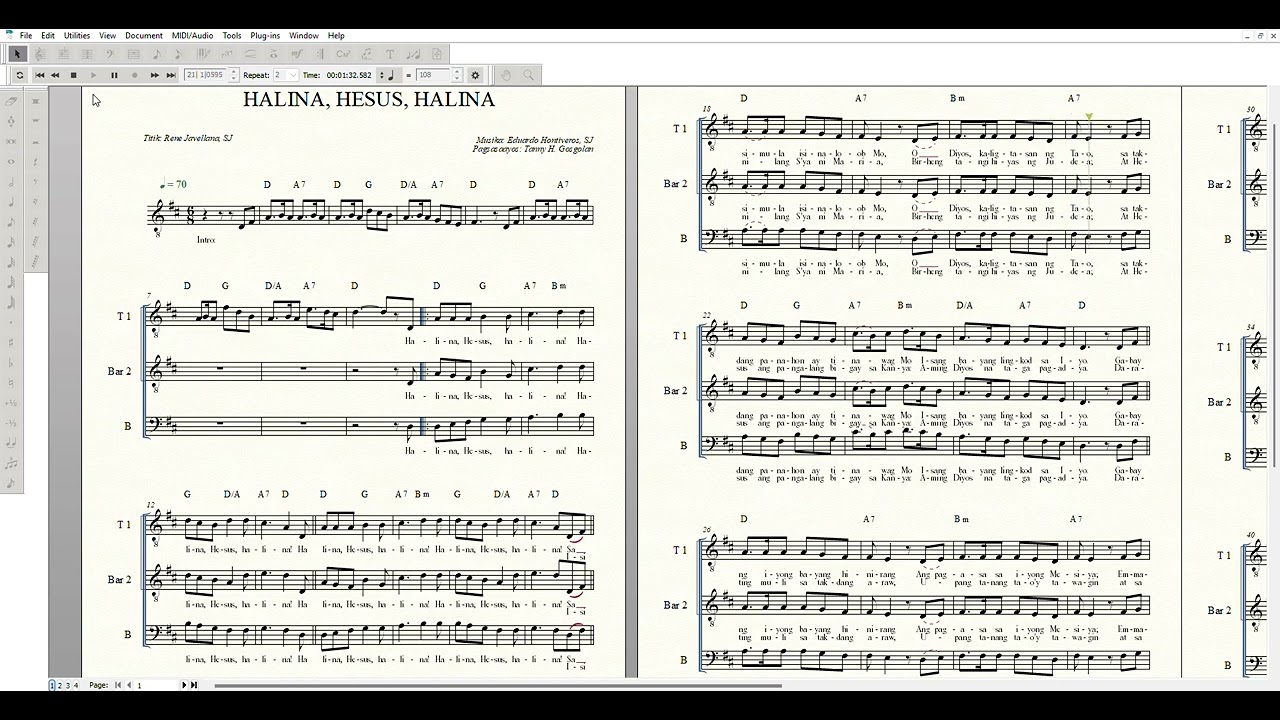The height and width of the screenshot is (720, 1280).
Task: Open the Plug-ins menu
Action: point(265,35)
